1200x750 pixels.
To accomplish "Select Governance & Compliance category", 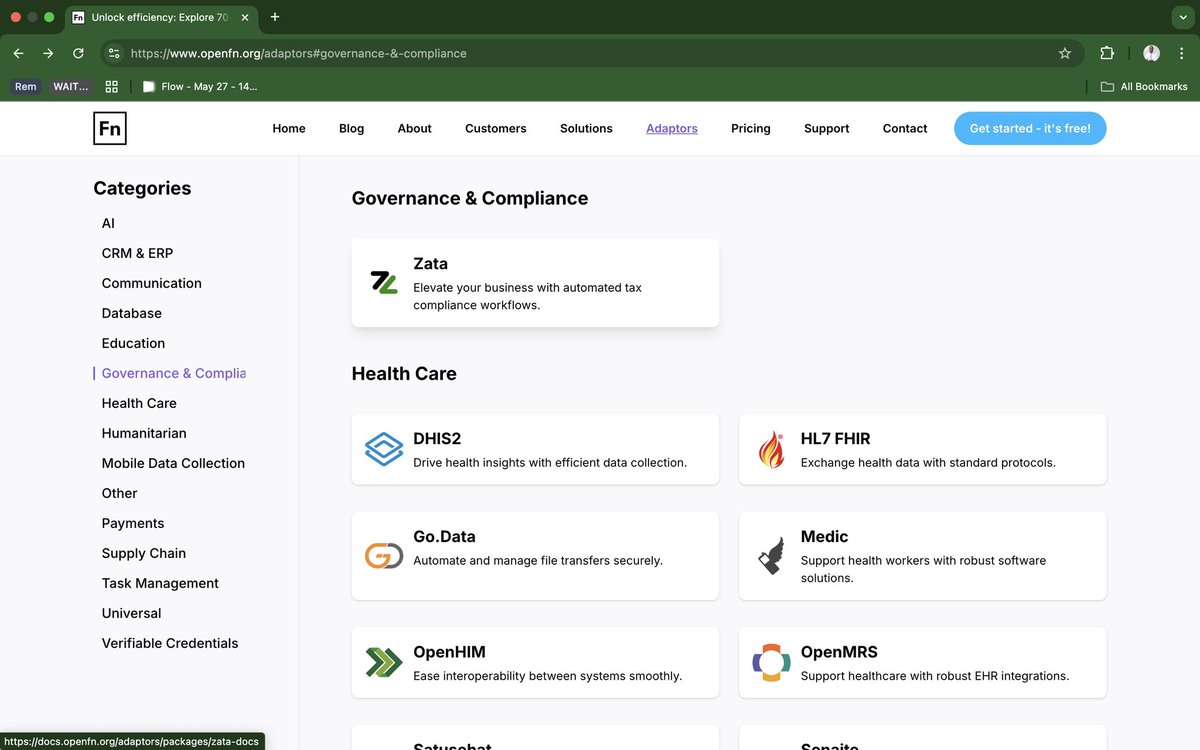I will [173, 373].
